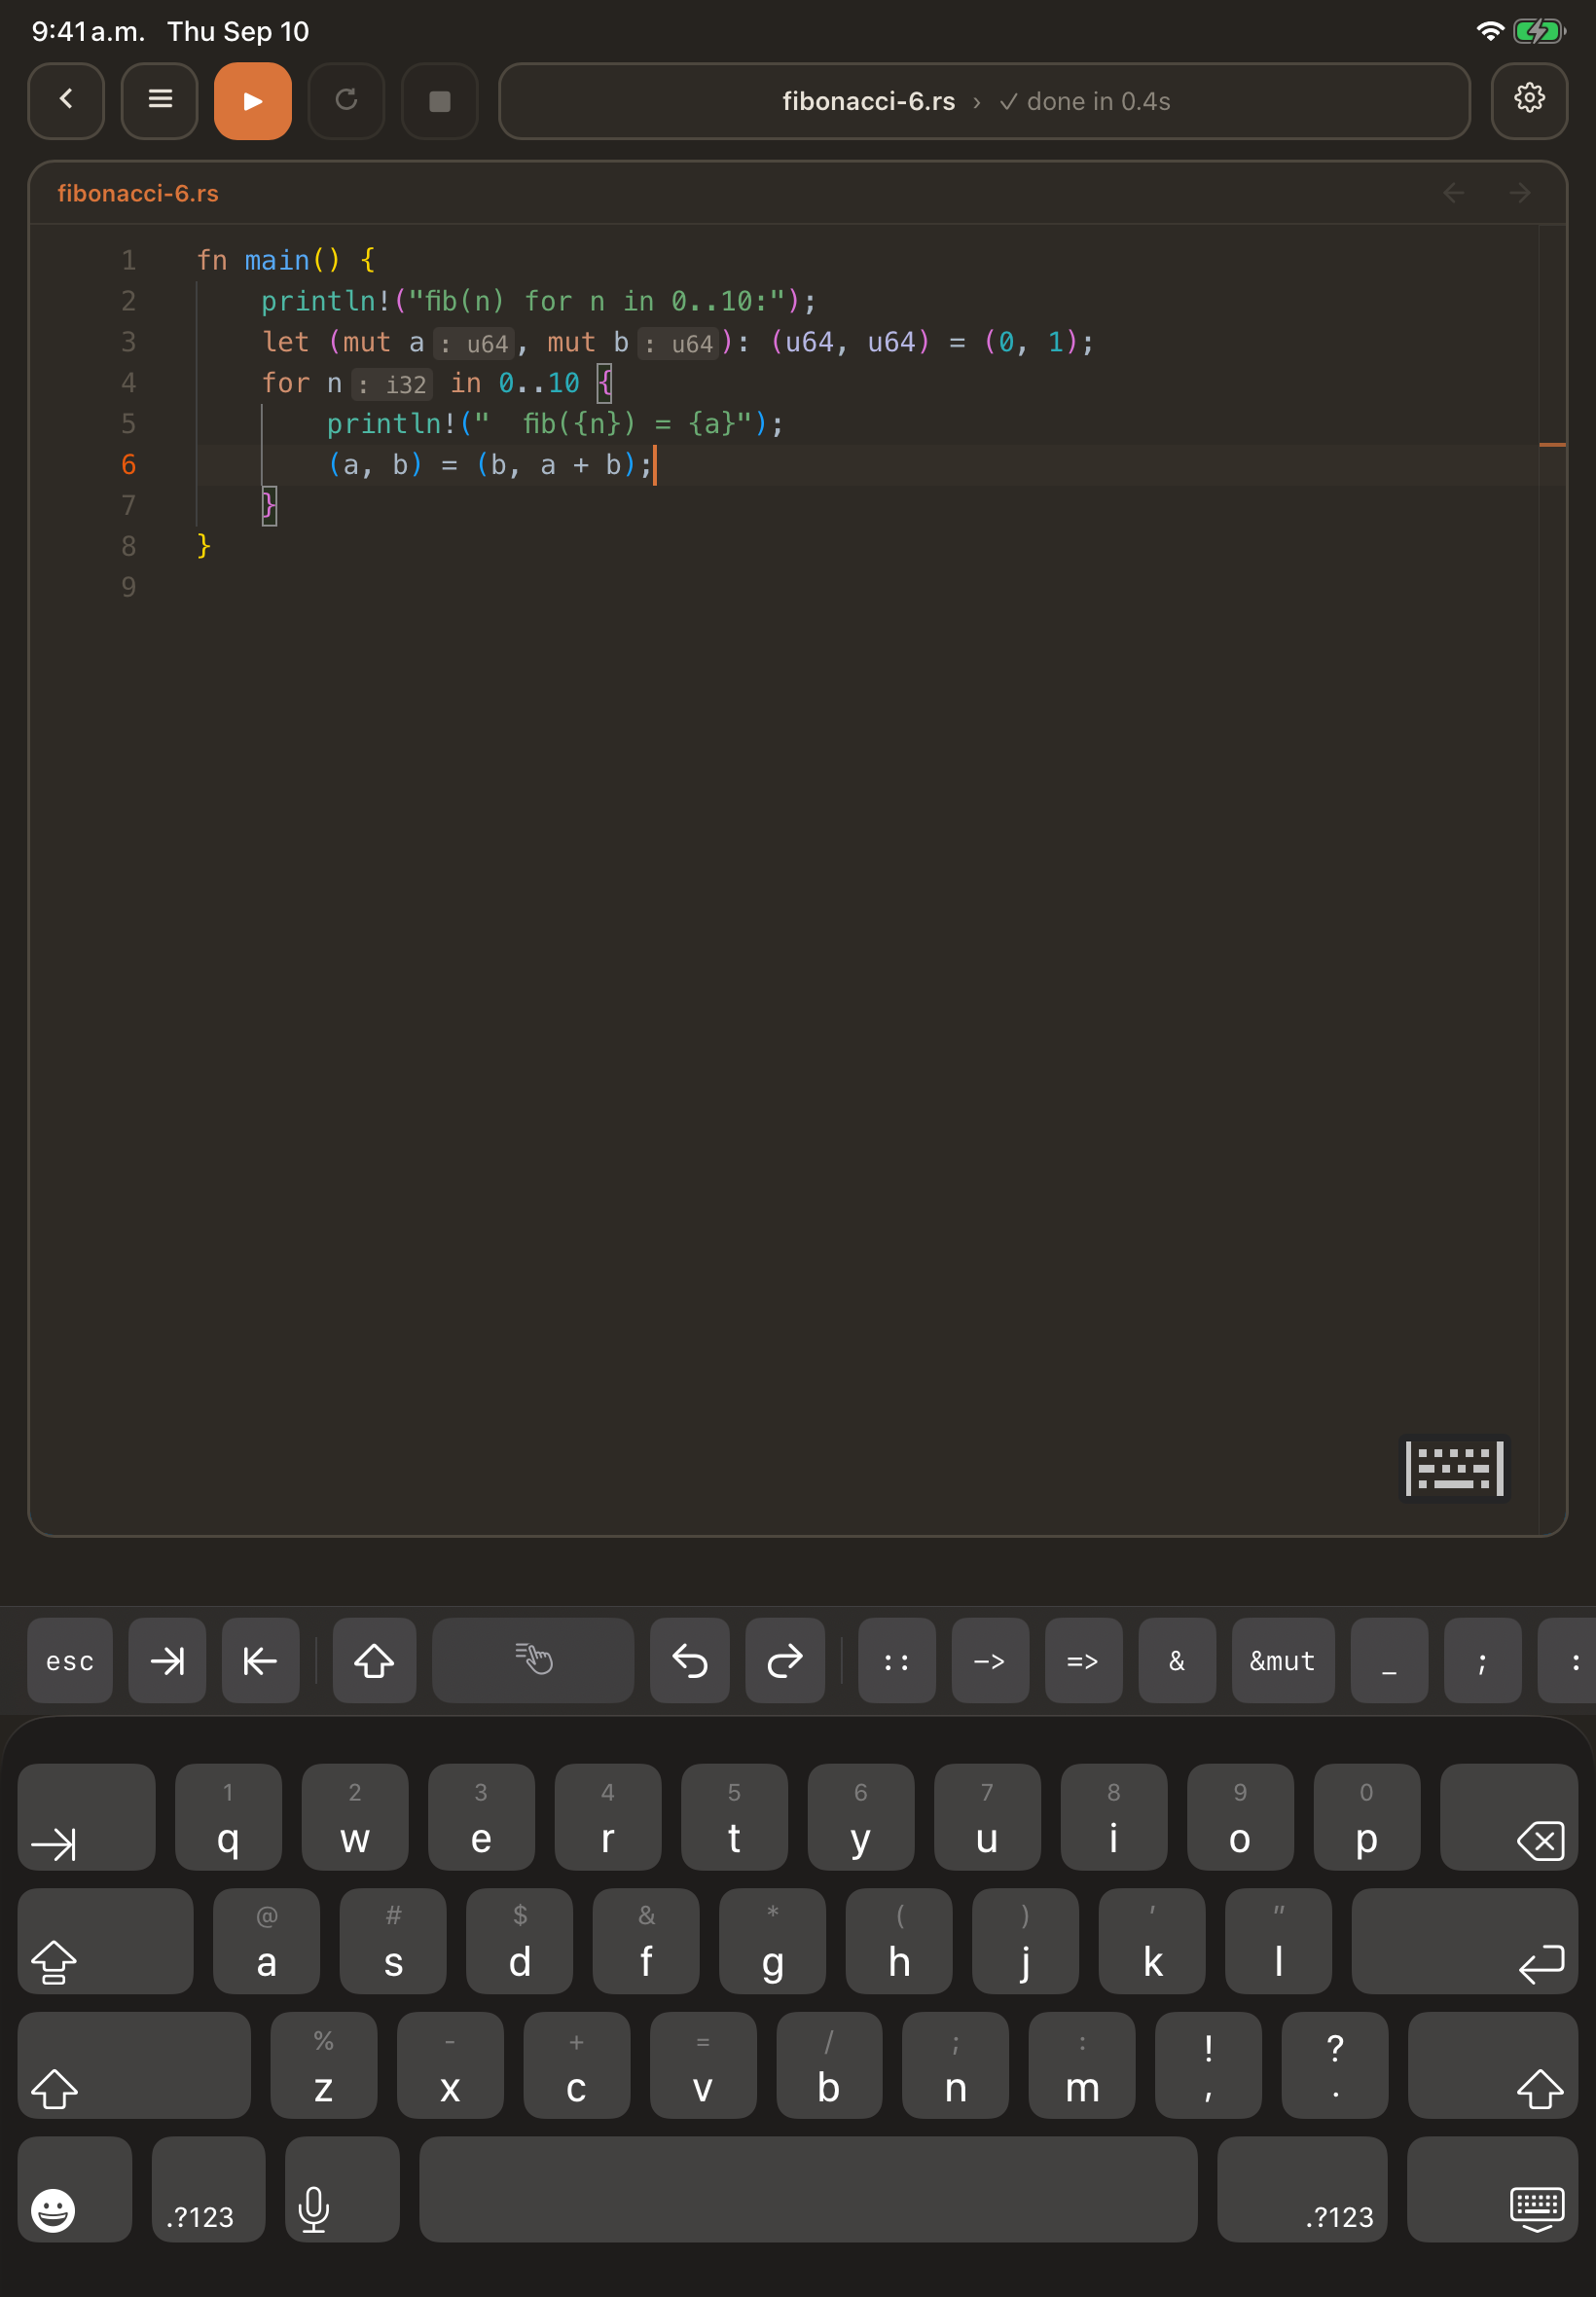
Task: Insert the => fat arrow snippet
Action: pyautogui.click(x=1083, y=1660)
